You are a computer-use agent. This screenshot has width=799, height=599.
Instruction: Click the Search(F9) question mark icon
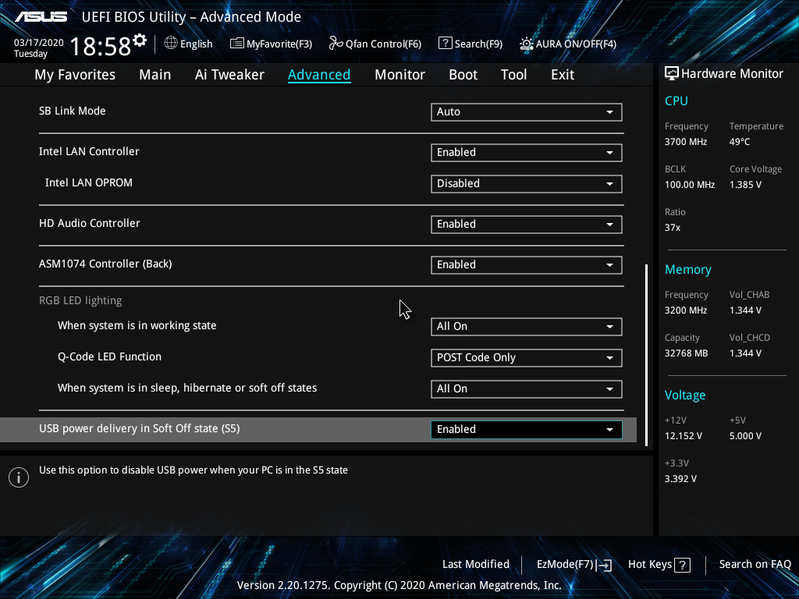click(x=445, y=43)
